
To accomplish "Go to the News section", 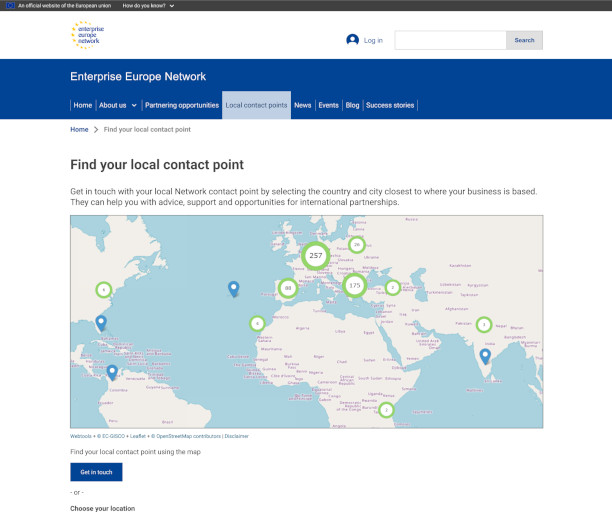I will click(x=302, y=105).
